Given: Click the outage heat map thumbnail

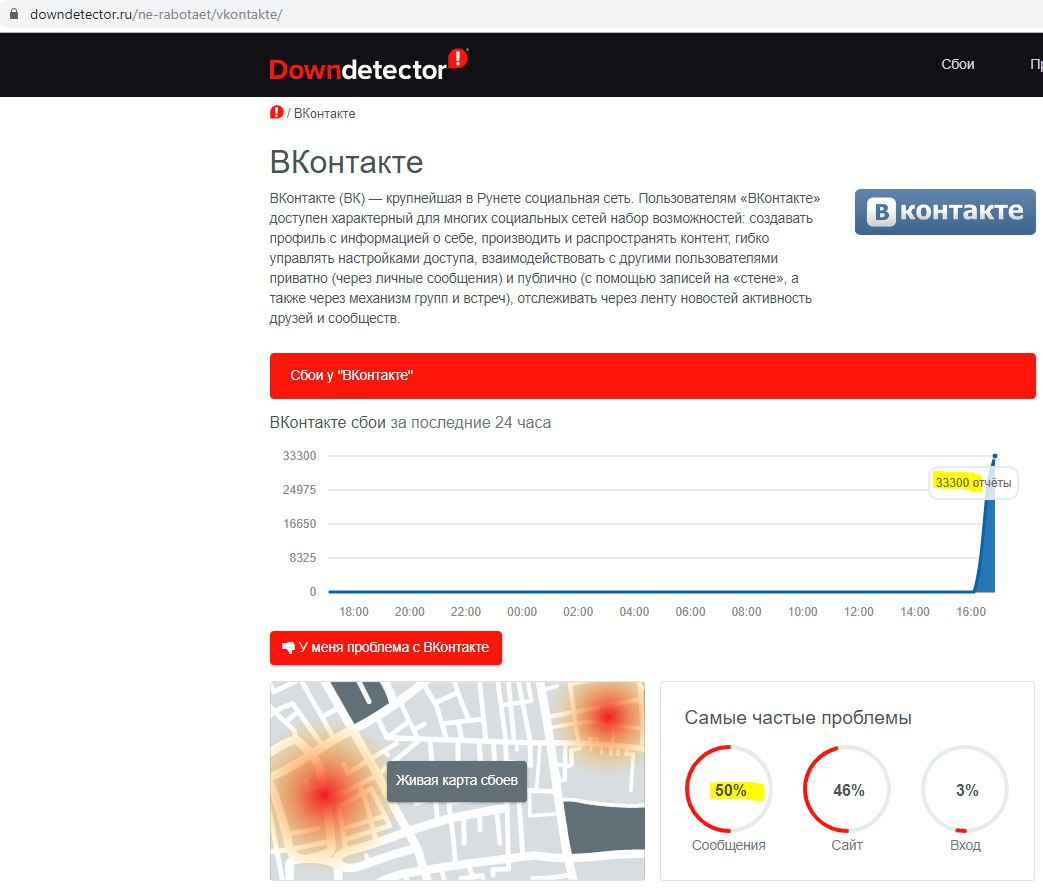Looking at the screenshot, I should tap(457, 781).
